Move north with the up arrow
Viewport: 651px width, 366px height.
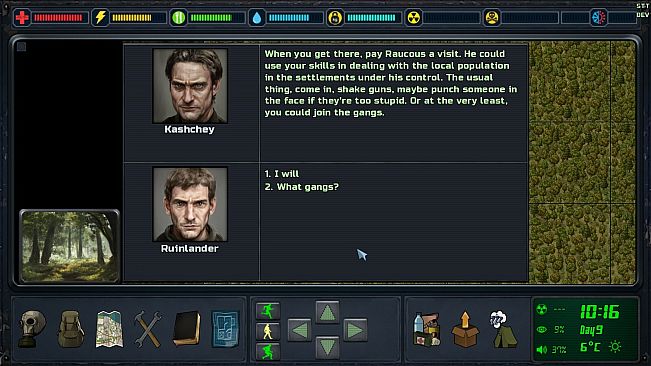tap(327, 312)
